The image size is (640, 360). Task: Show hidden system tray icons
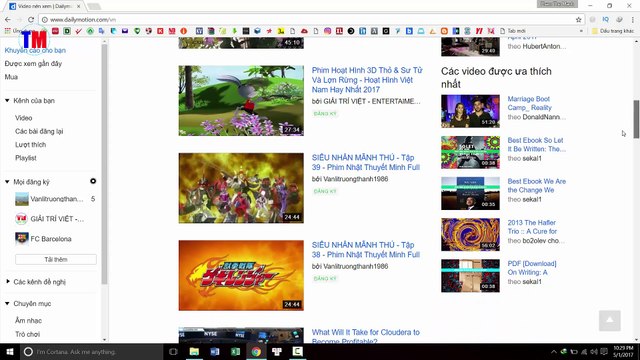[553, 351]
